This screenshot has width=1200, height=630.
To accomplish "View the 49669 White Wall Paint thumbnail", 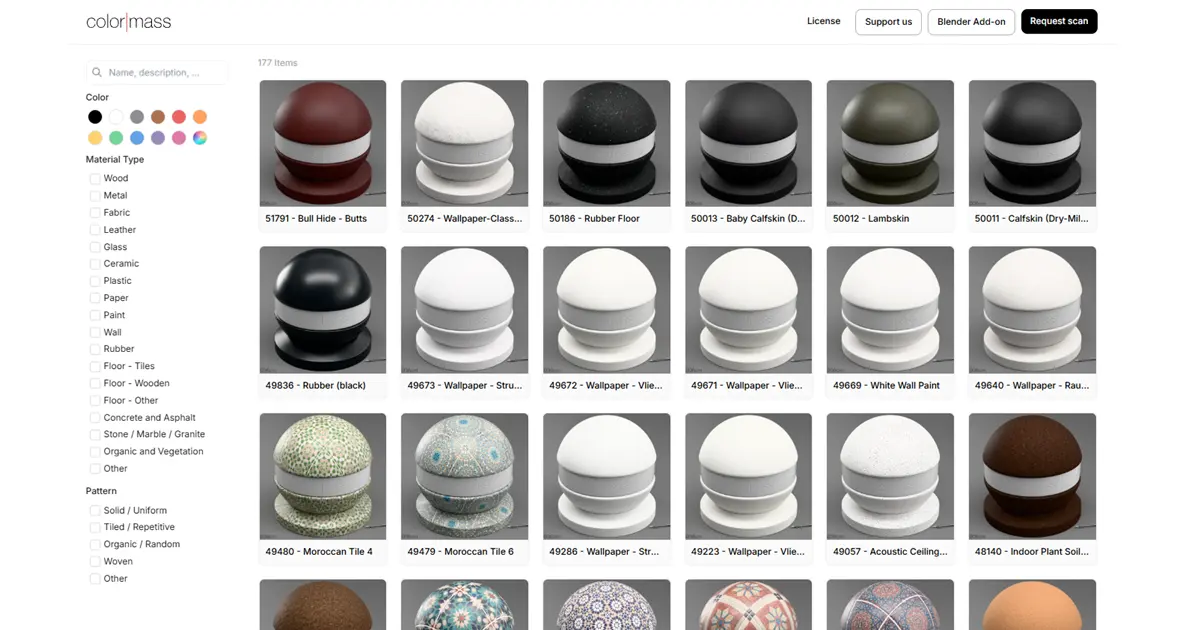I will (x=890, y=310).
